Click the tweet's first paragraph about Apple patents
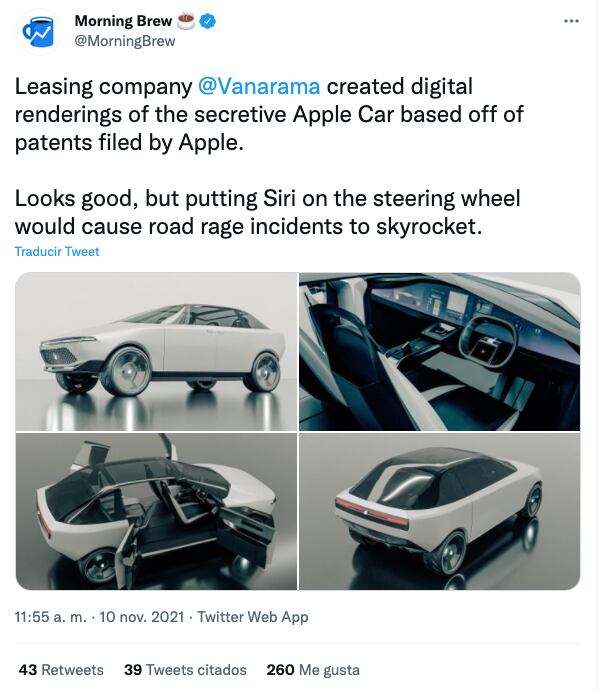Image resolution: width=601 pixels, height=692 pixels. coord(270,114)
